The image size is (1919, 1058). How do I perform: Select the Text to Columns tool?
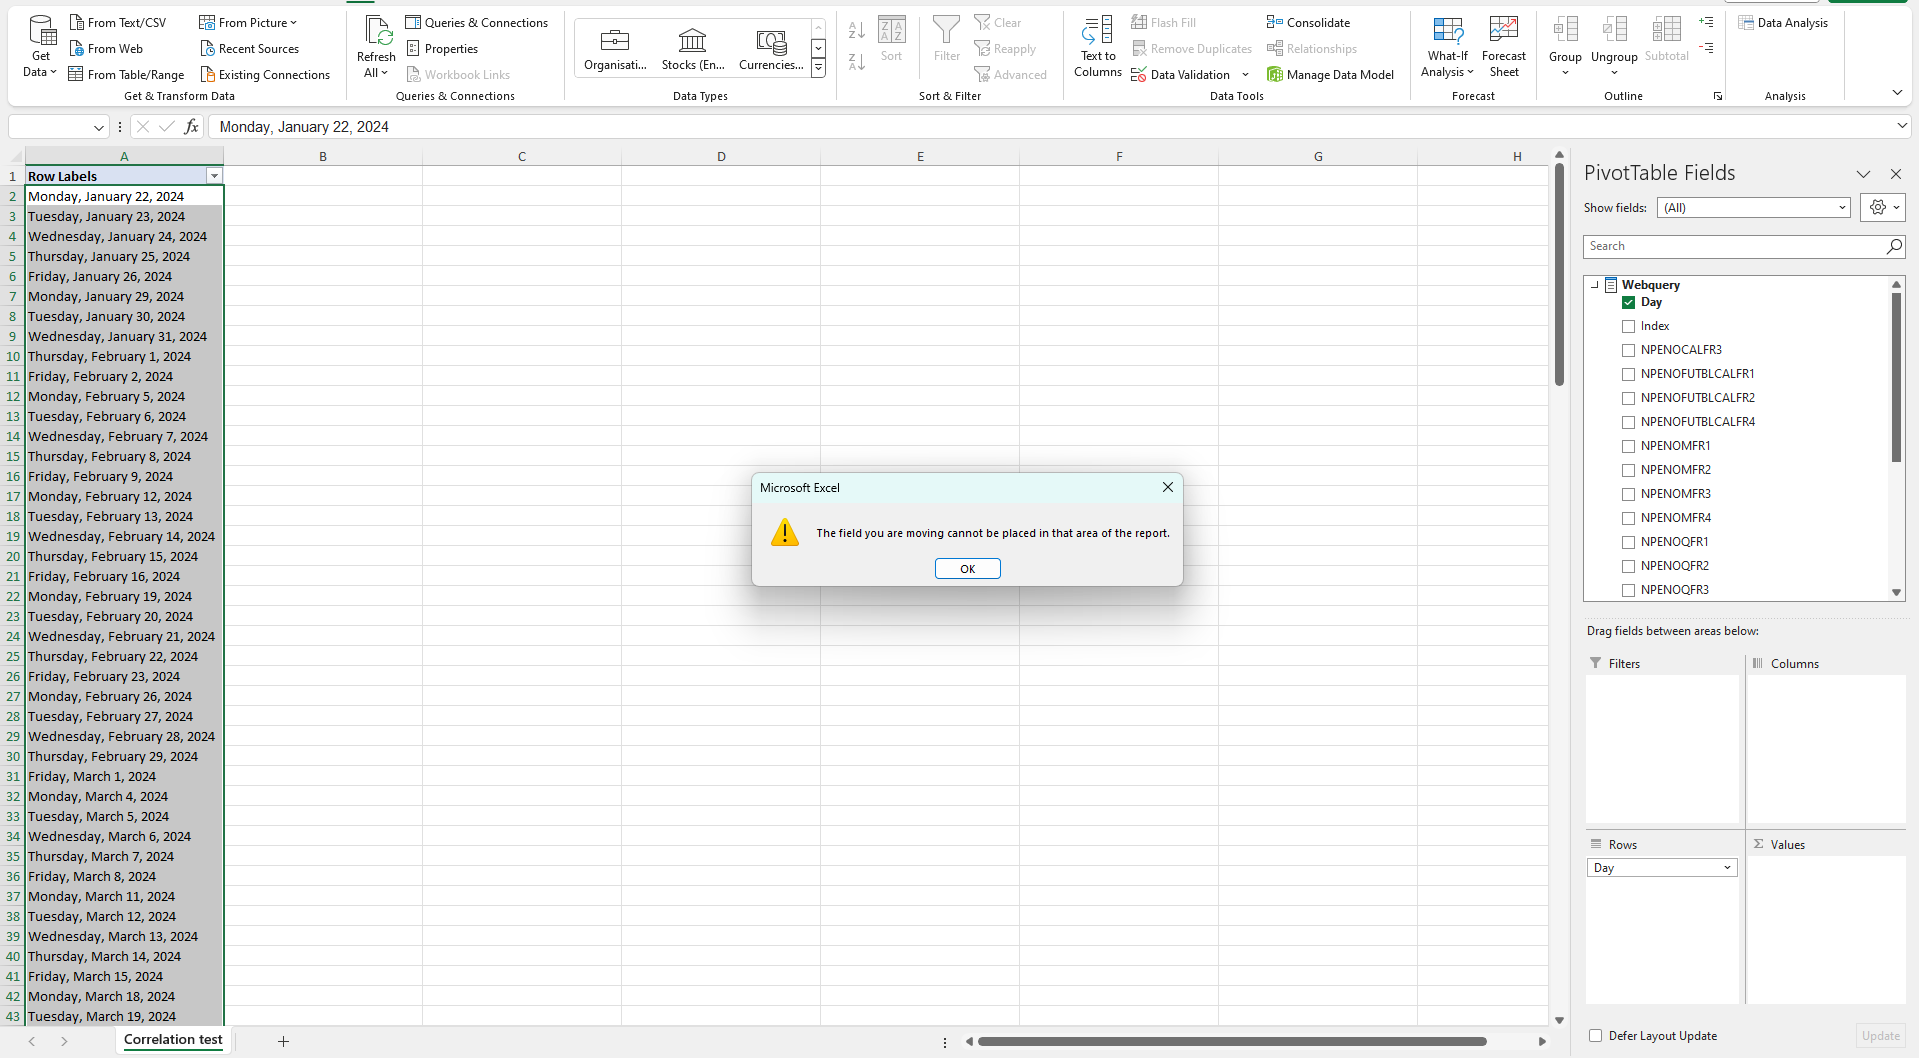pos(1097,45)
